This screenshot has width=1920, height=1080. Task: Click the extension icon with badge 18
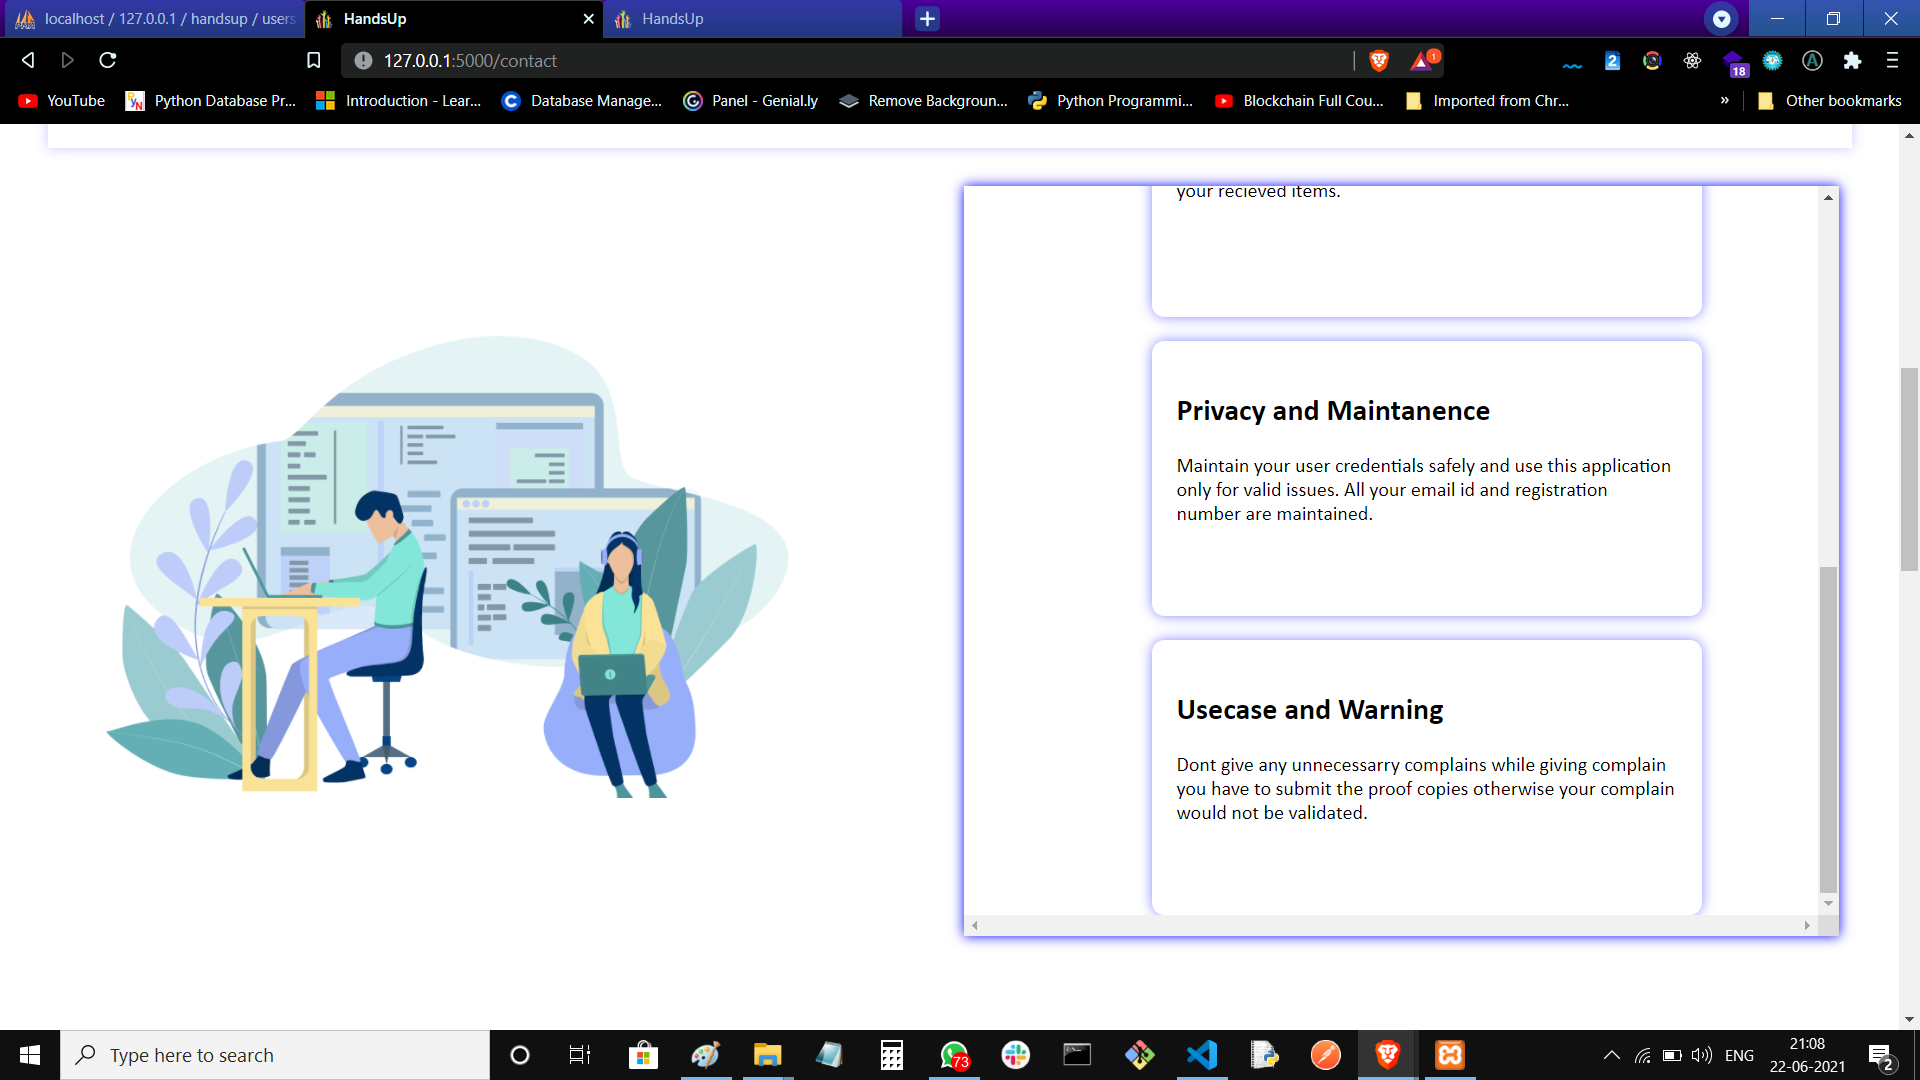[x=1735, y=63]
